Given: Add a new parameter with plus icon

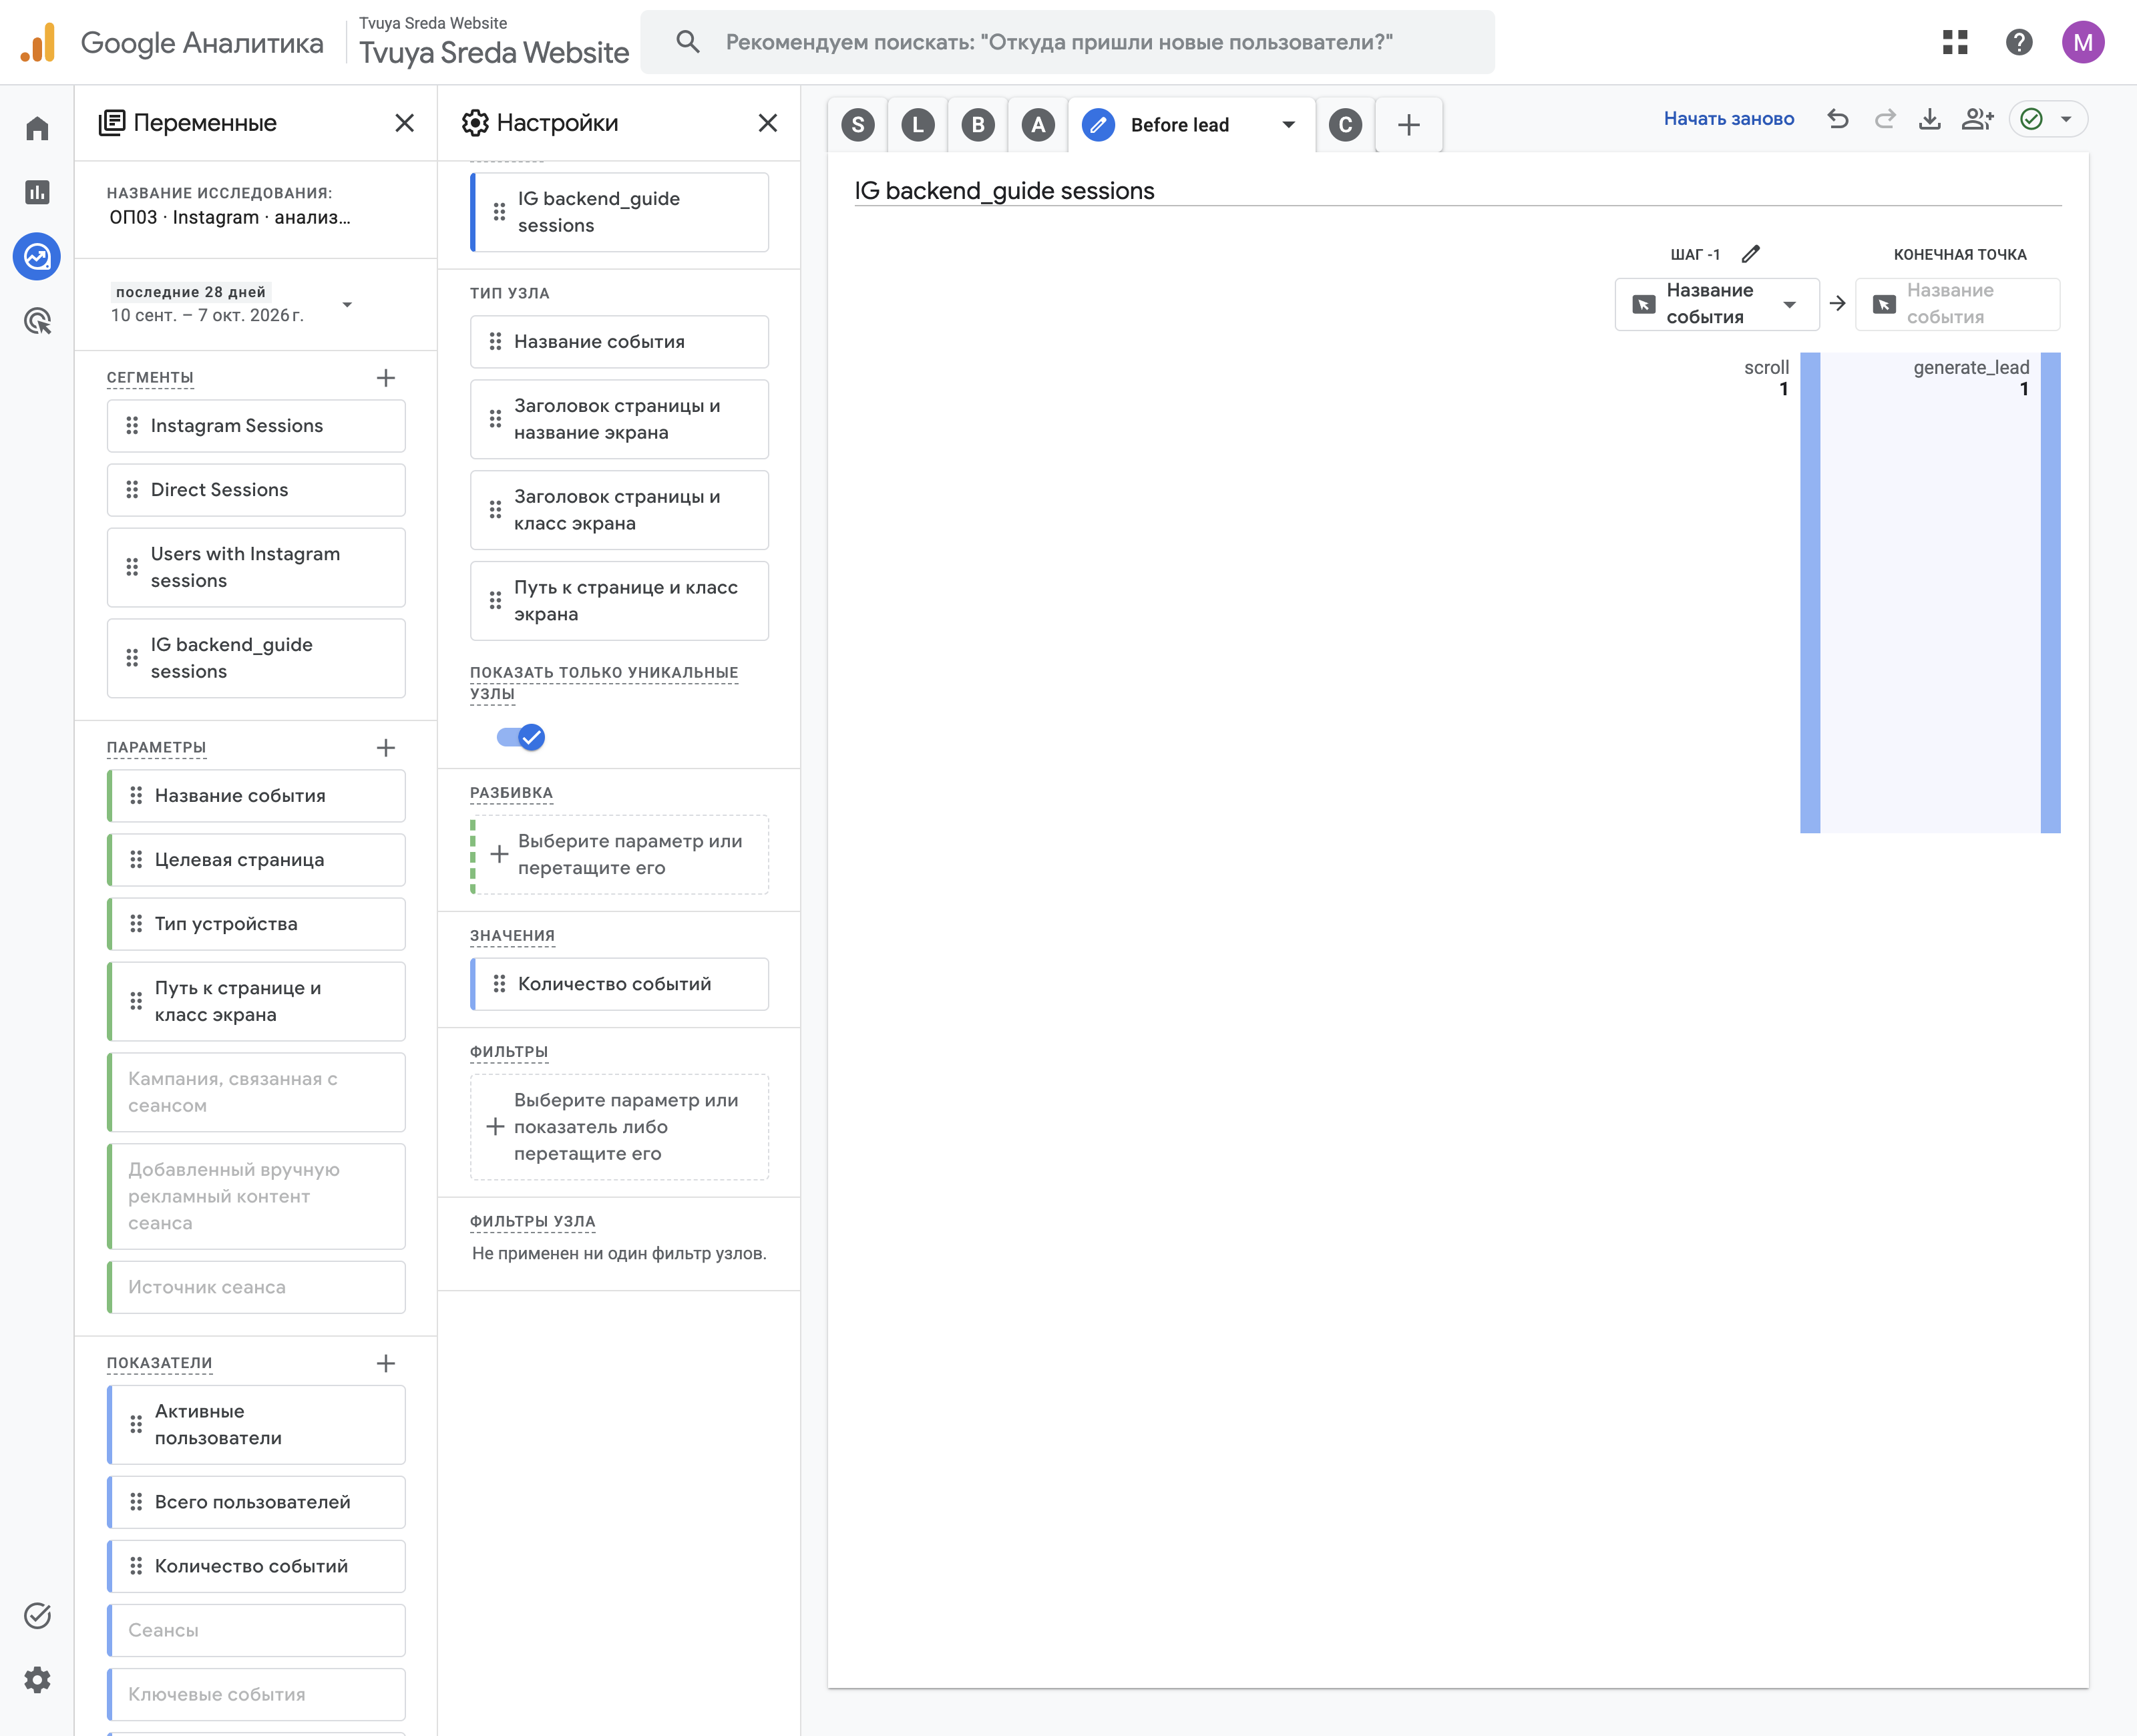Looking at the screenshot, I should pyautogui.click(x=386, y=748).
